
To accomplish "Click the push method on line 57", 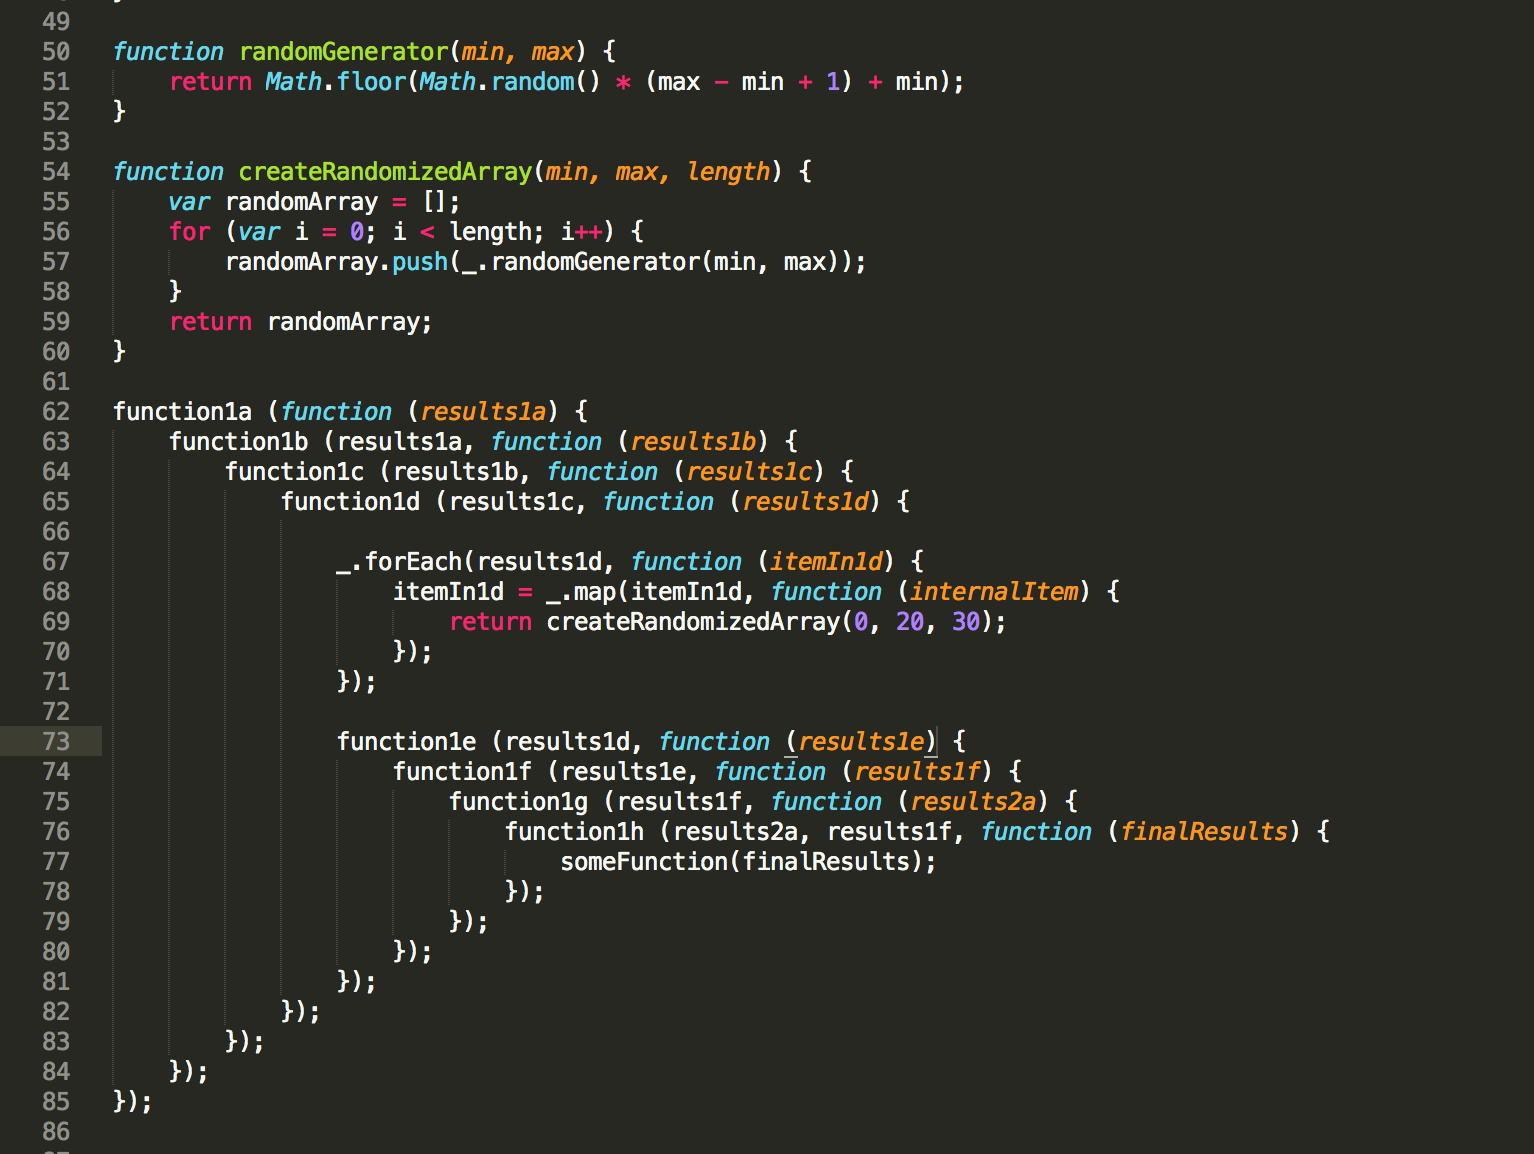I will coord(420,262).
